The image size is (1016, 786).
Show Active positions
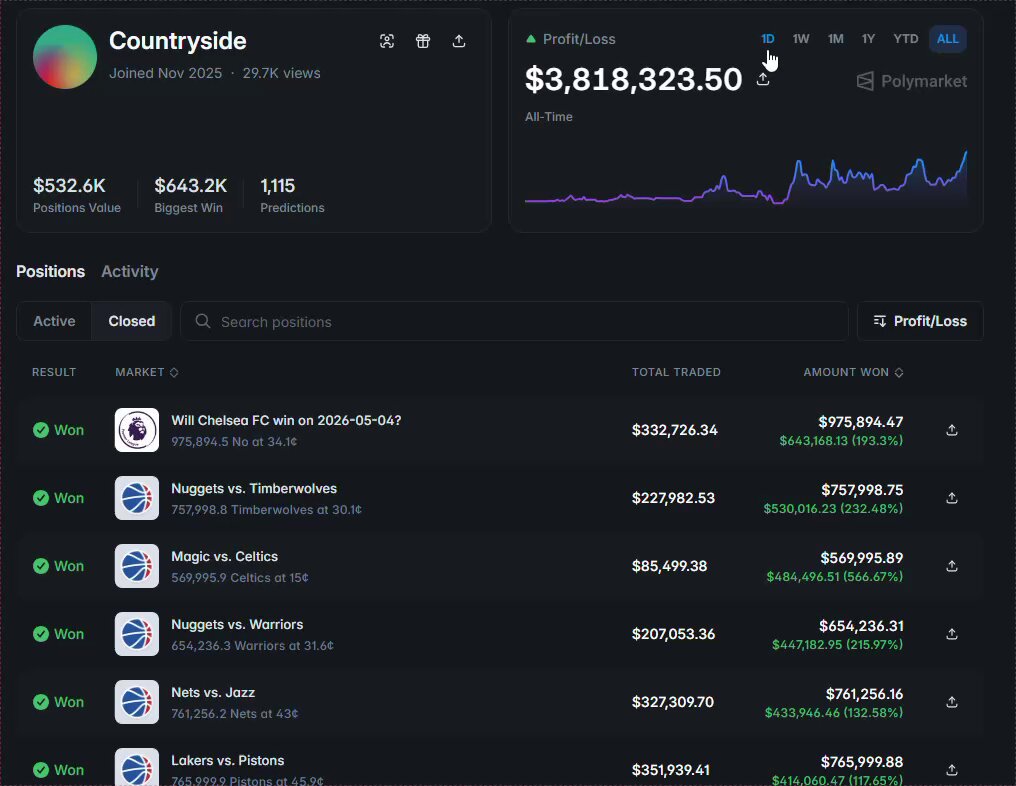point(54,321)
